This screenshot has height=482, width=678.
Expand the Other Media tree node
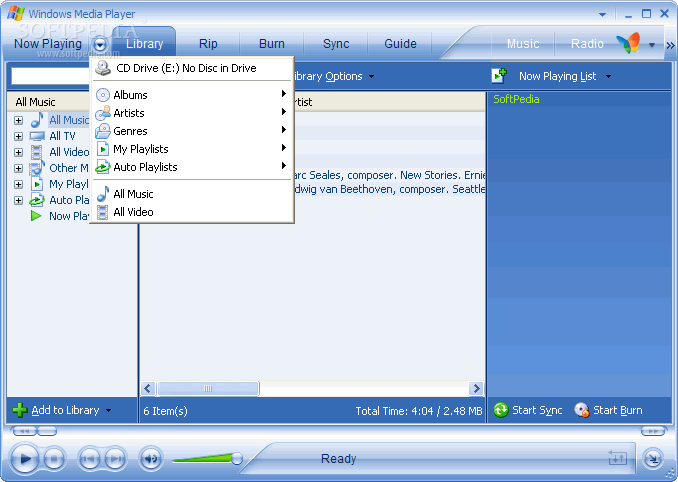coord(18,168)
